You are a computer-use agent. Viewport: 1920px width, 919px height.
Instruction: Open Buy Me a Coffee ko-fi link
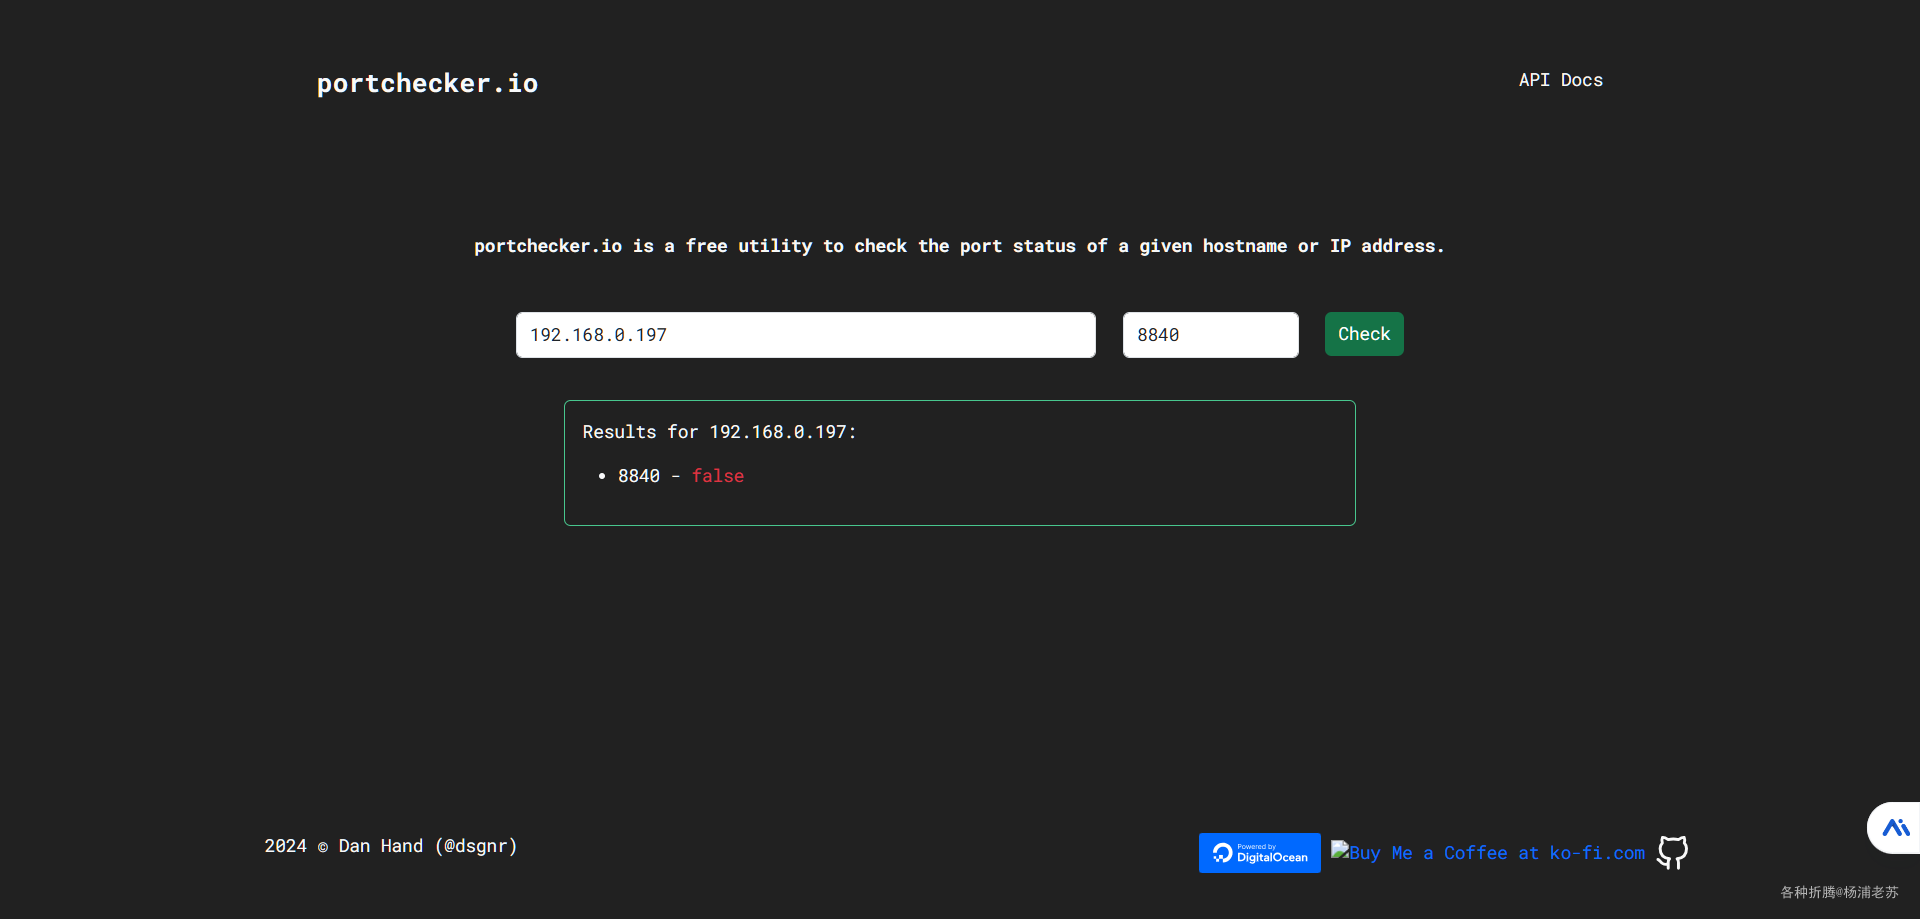(x=1488, y=853)
